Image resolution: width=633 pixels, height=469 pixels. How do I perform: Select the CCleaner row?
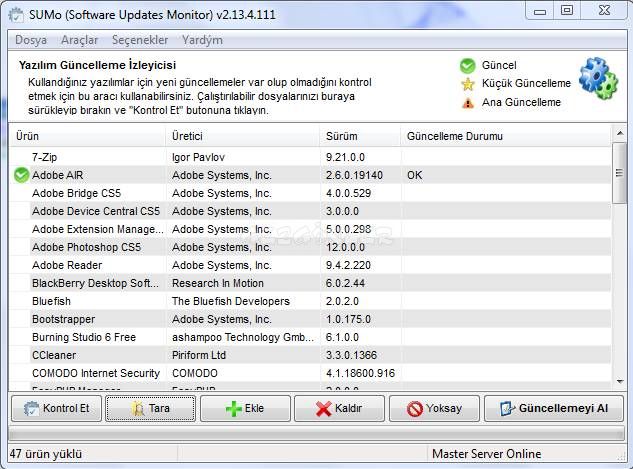point(310,355)
